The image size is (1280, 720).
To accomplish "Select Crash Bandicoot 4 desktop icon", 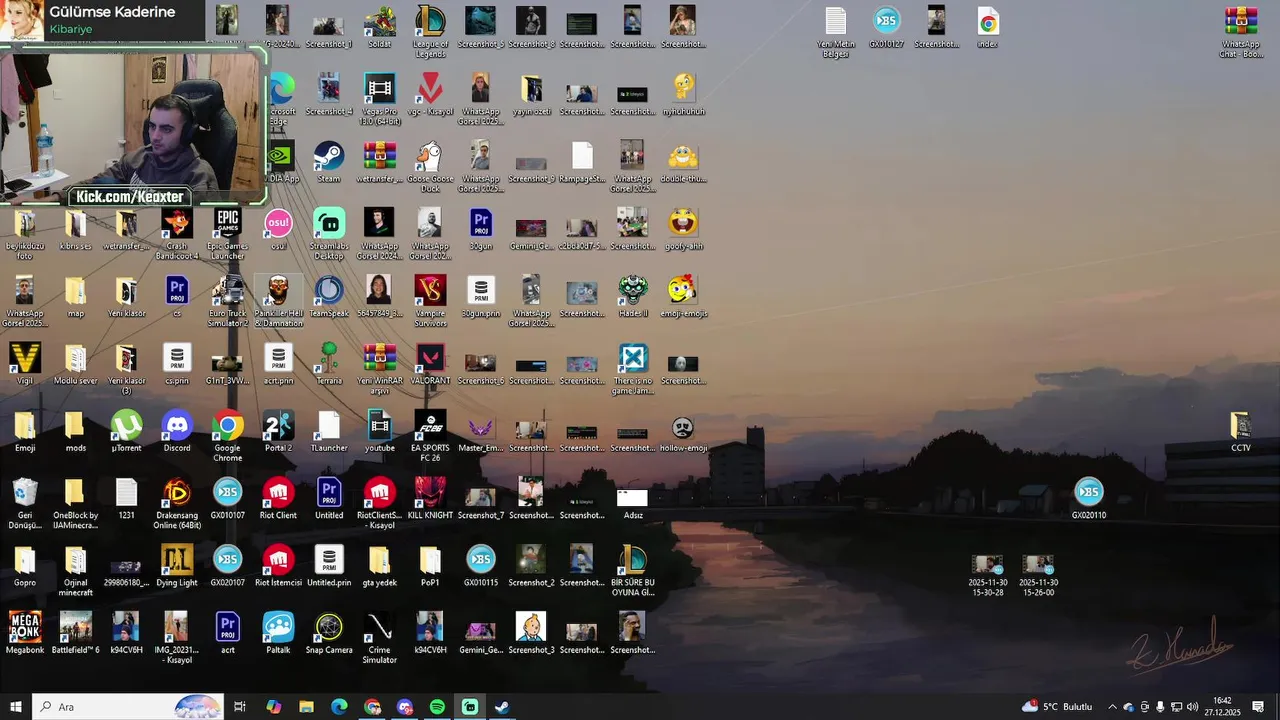I will point(177,234).
